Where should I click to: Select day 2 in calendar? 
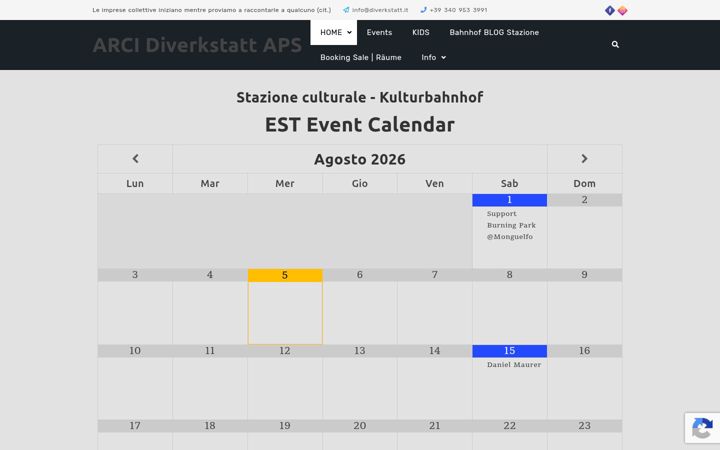tap(584, 200)
